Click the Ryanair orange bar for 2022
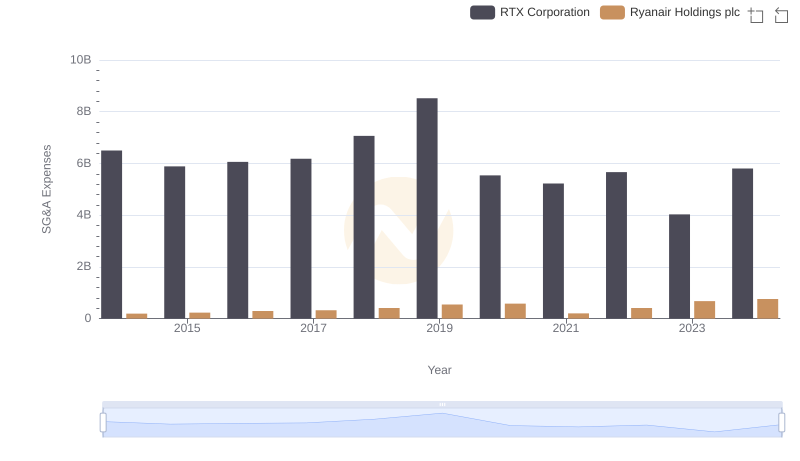 [x=641, y=313]
